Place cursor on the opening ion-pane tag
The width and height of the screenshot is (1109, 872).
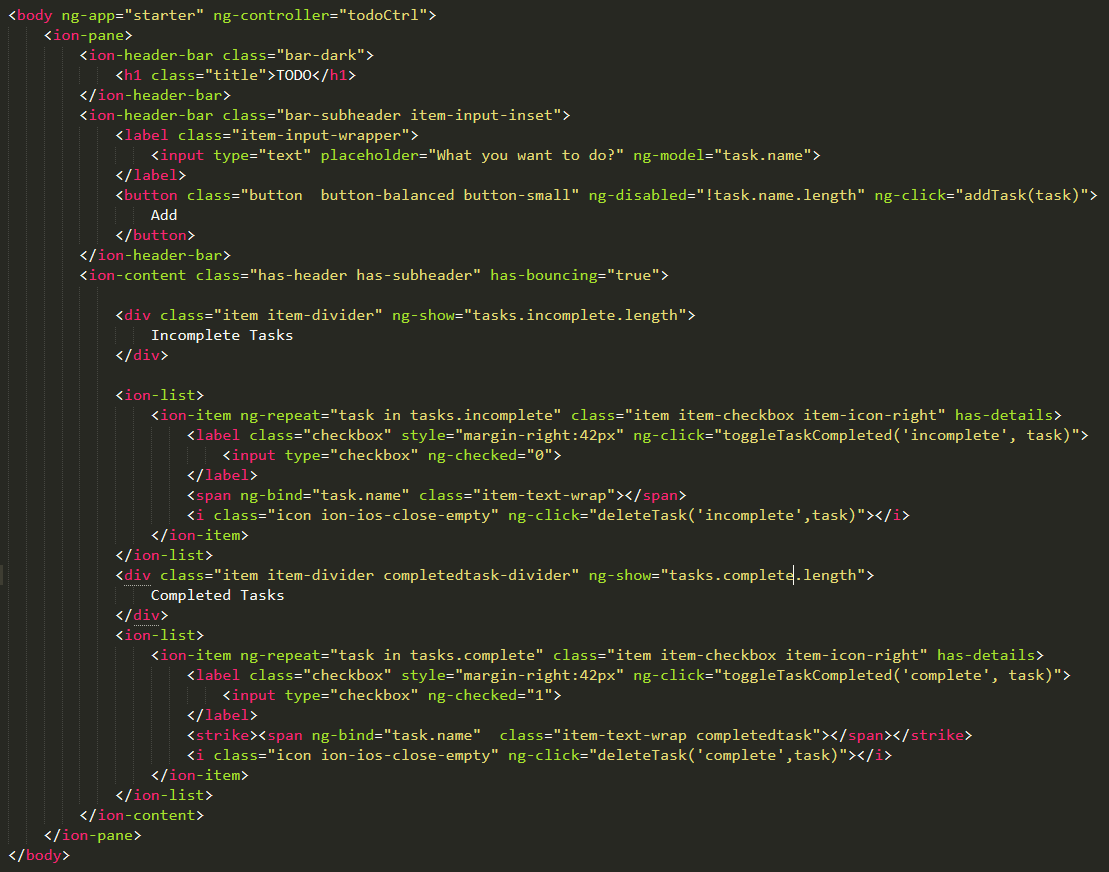coord(88,35)
